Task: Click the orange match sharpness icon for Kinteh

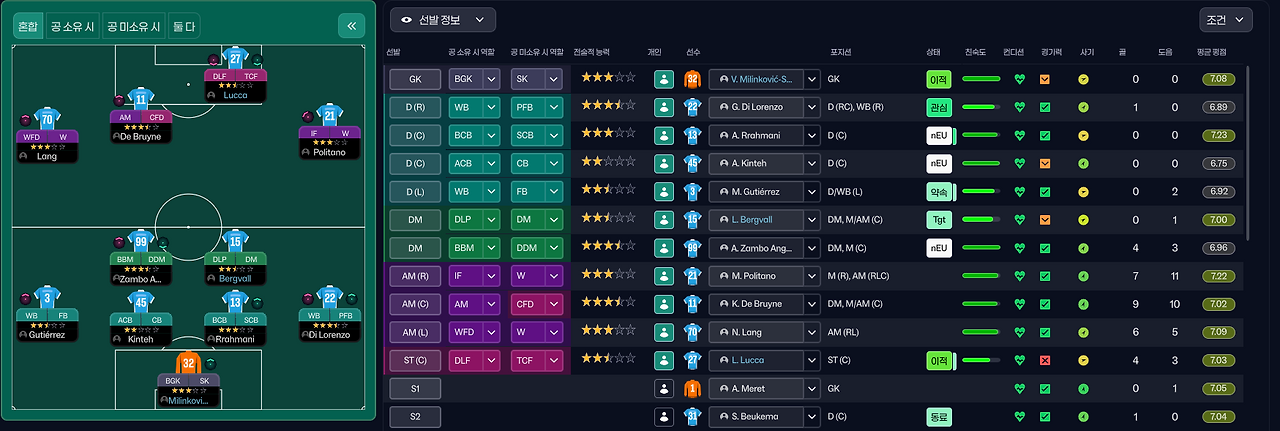Action: click(x=1045, y=163)
